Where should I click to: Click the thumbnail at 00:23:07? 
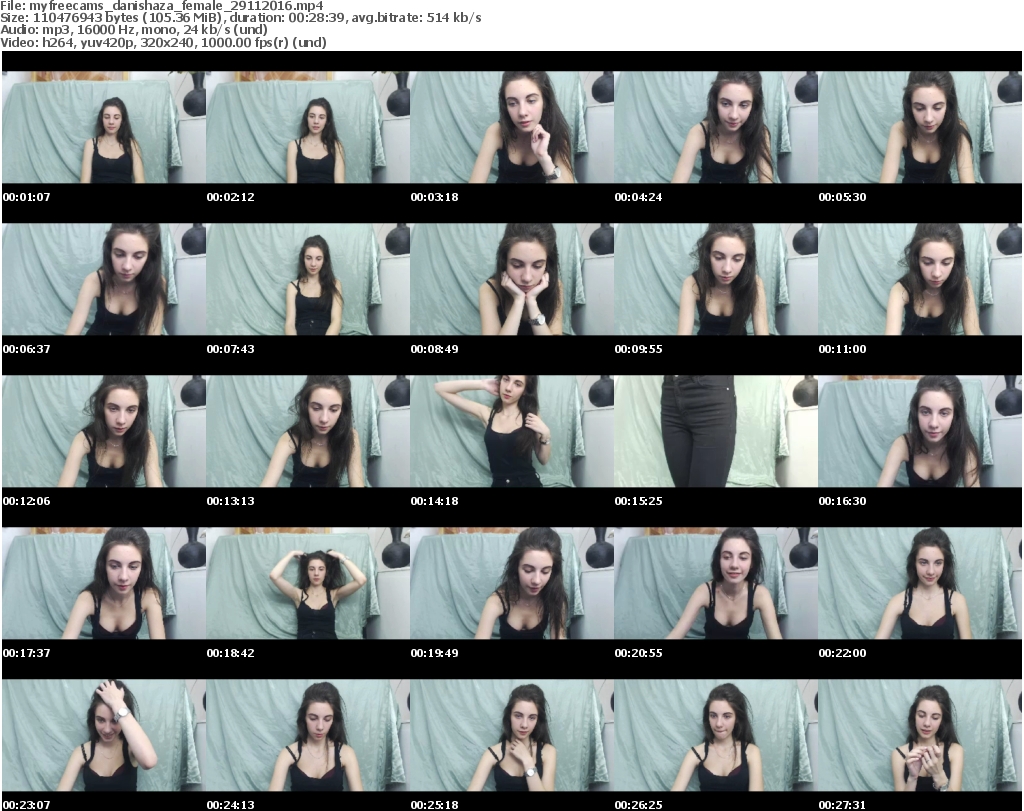coord(103,735)
